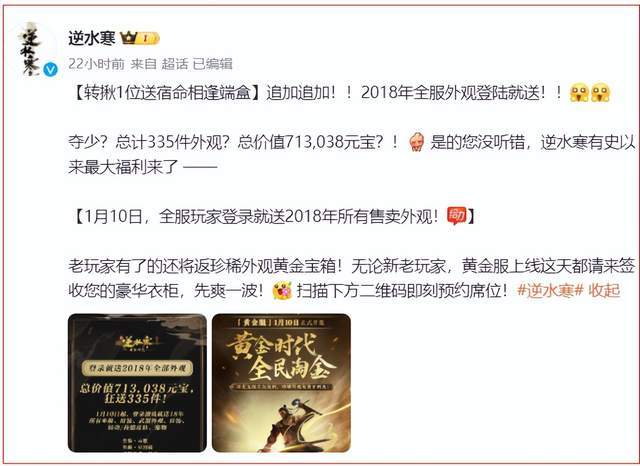
Task: Click the 总计335件外观 text line
Action: coord(169,142)
